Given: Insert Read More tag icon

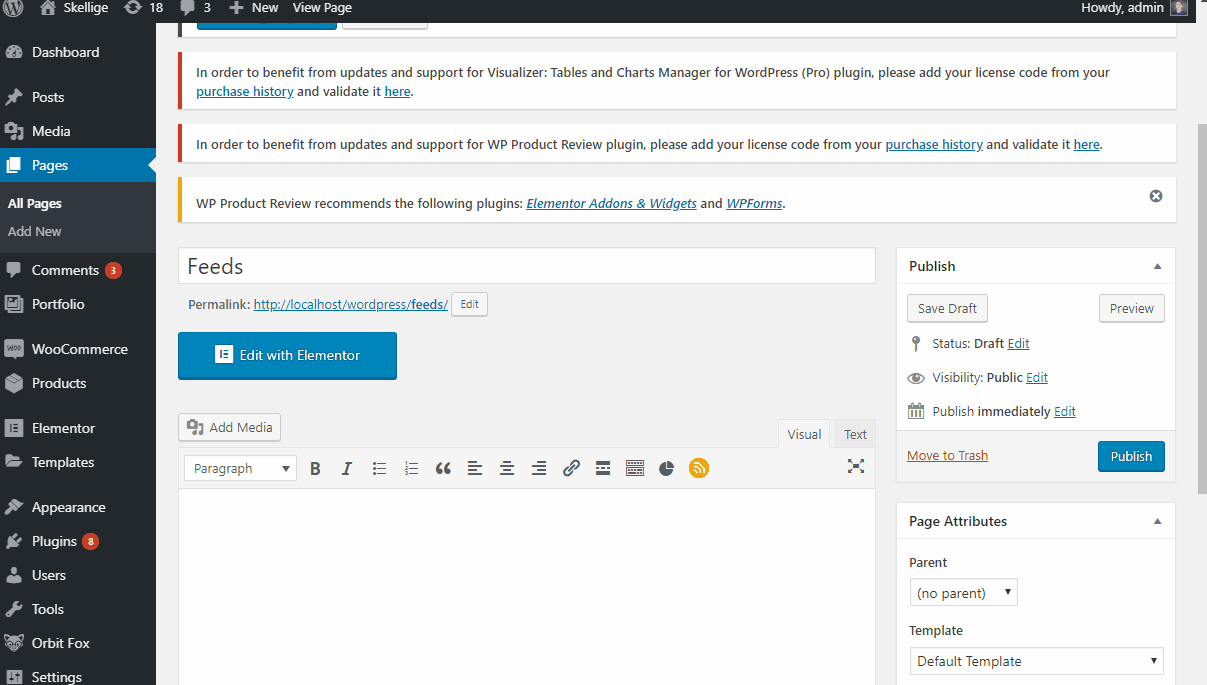Looking at the screenshot, I should point(603,468).
